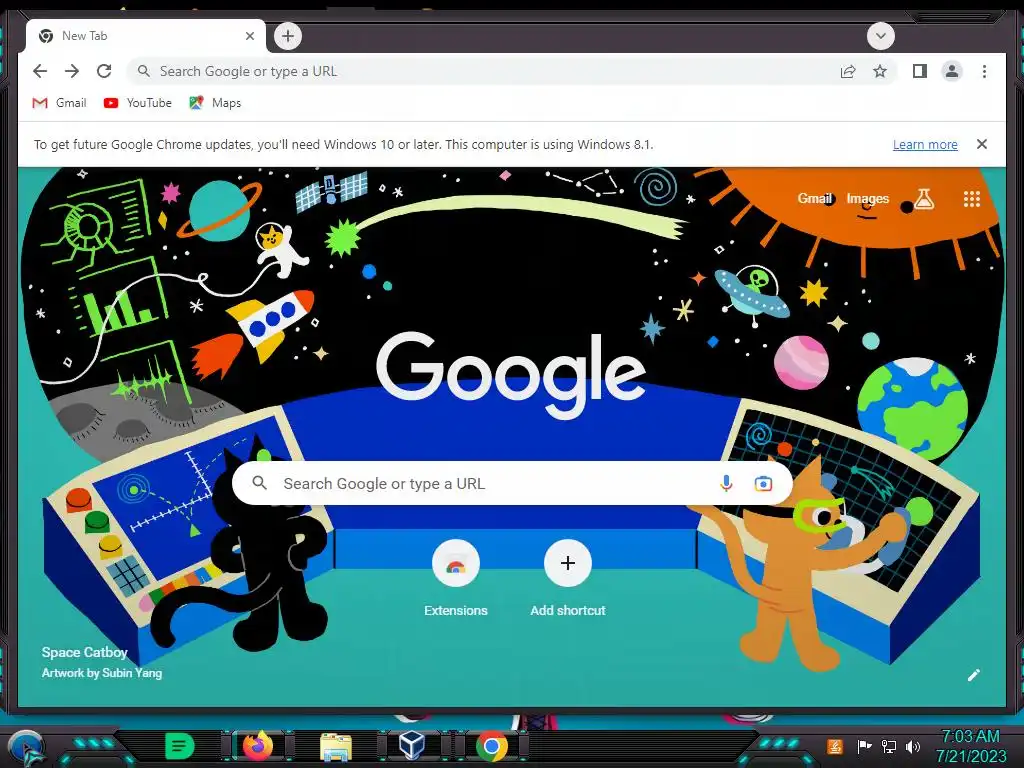Bookmark this tab with the star icon
The width and height of the screenshot is (1024, 768).
880,71
